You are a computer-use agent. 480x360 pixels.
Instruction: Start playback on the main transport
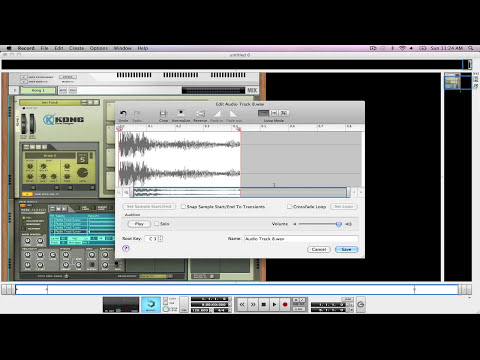pos(274,304)
